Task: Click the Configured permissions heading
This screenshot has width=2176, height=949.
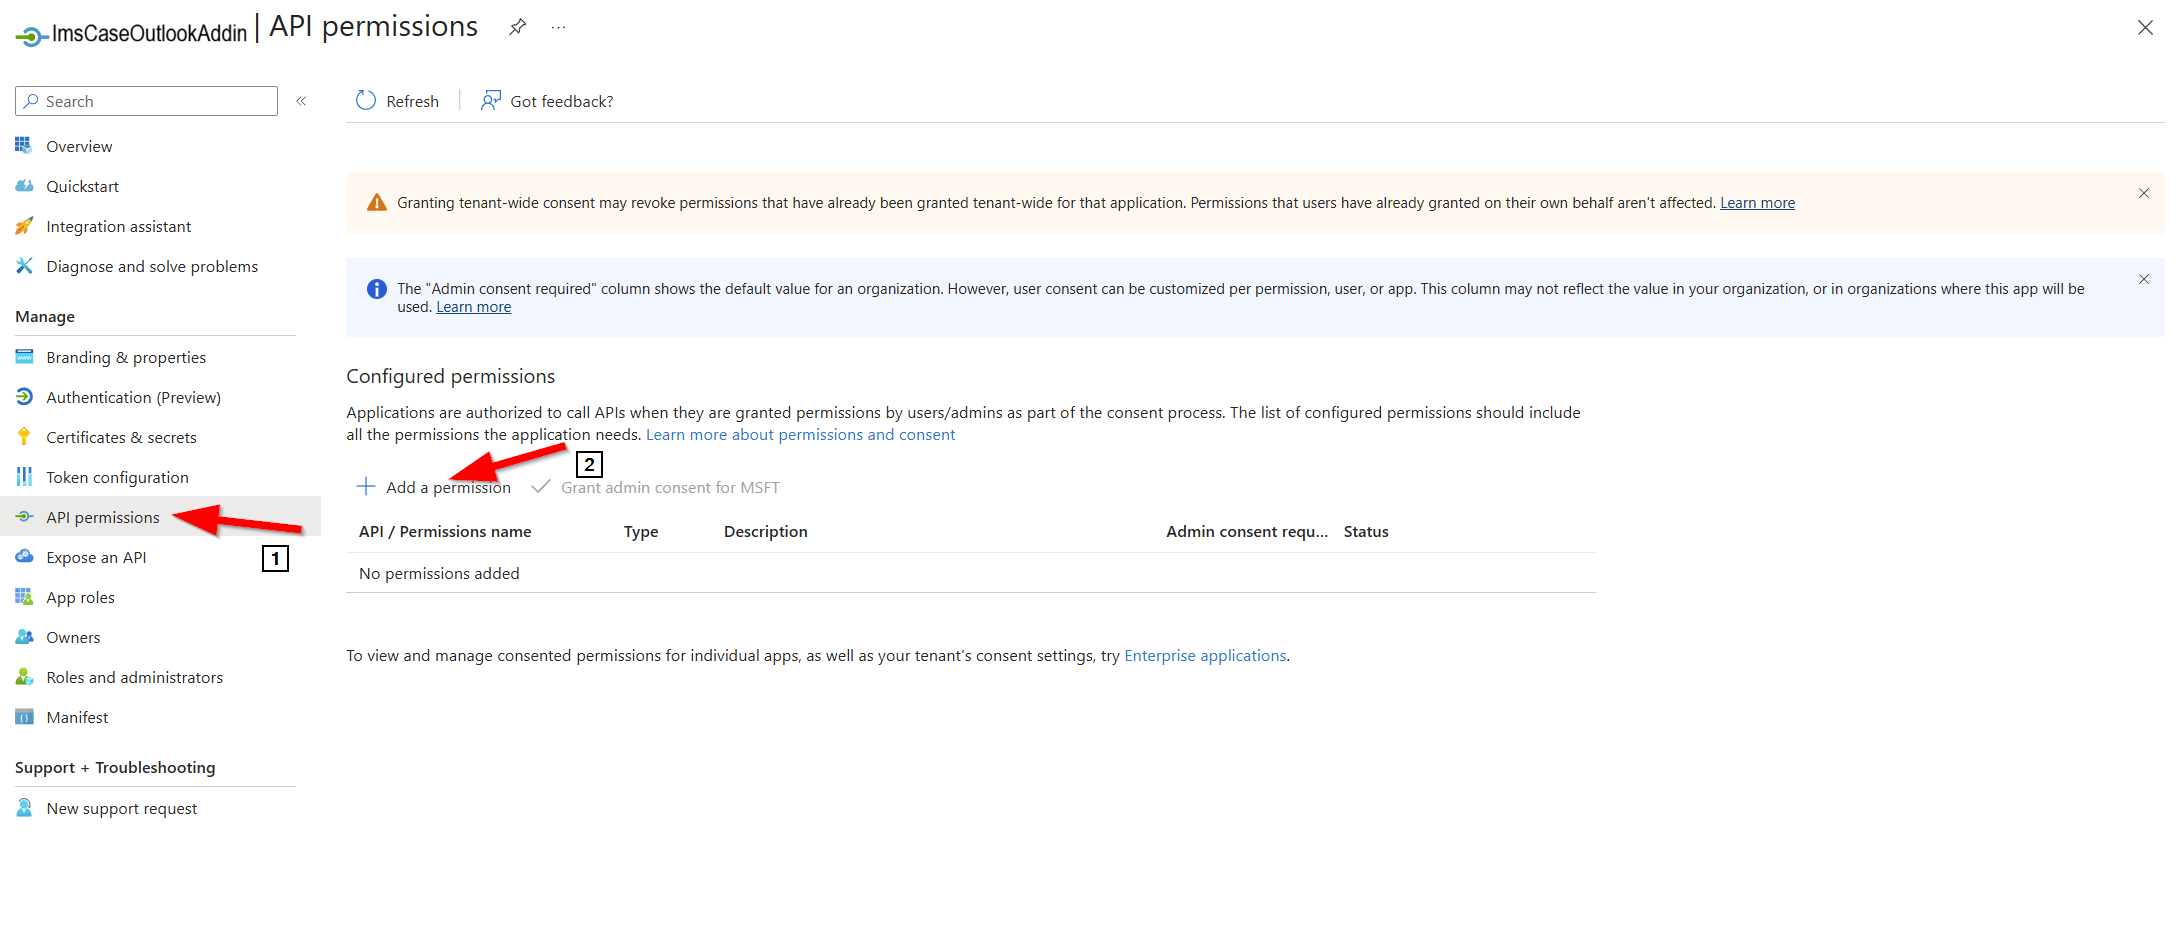Action: 450,376
